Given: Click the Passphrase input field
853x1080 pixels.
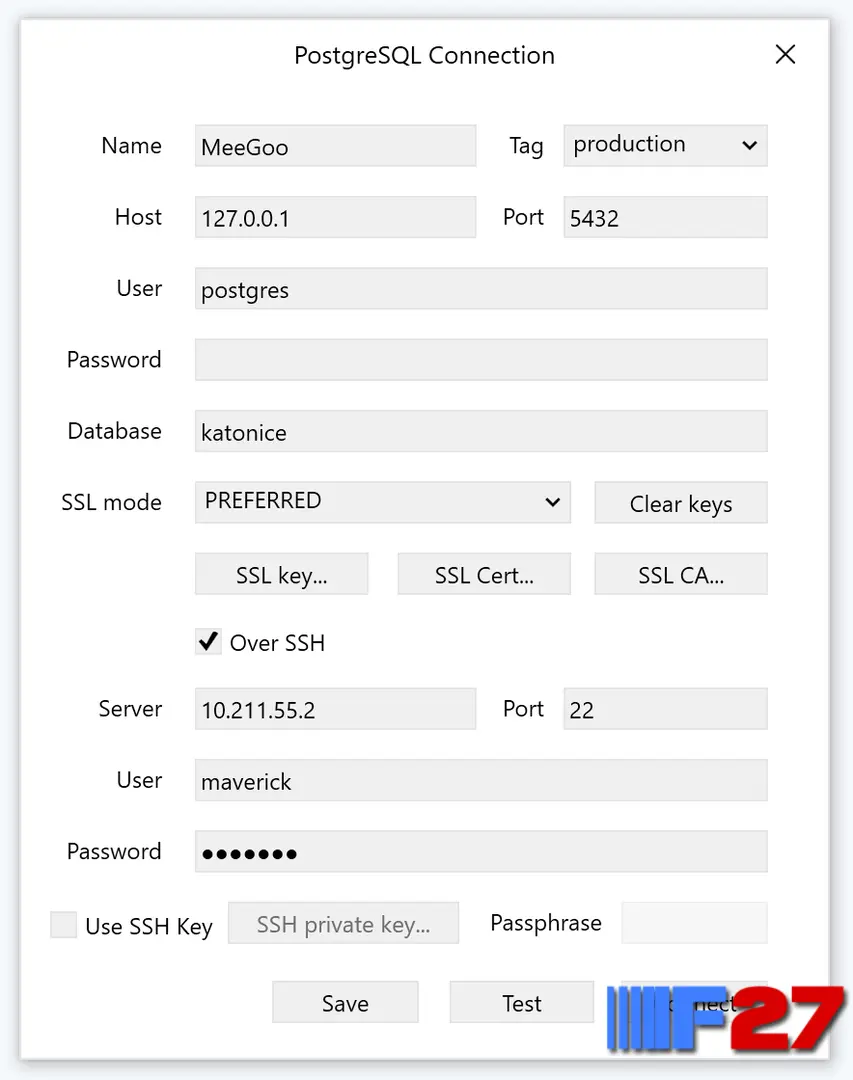Looking at the screenshot, I should click(x=694, y=923).
